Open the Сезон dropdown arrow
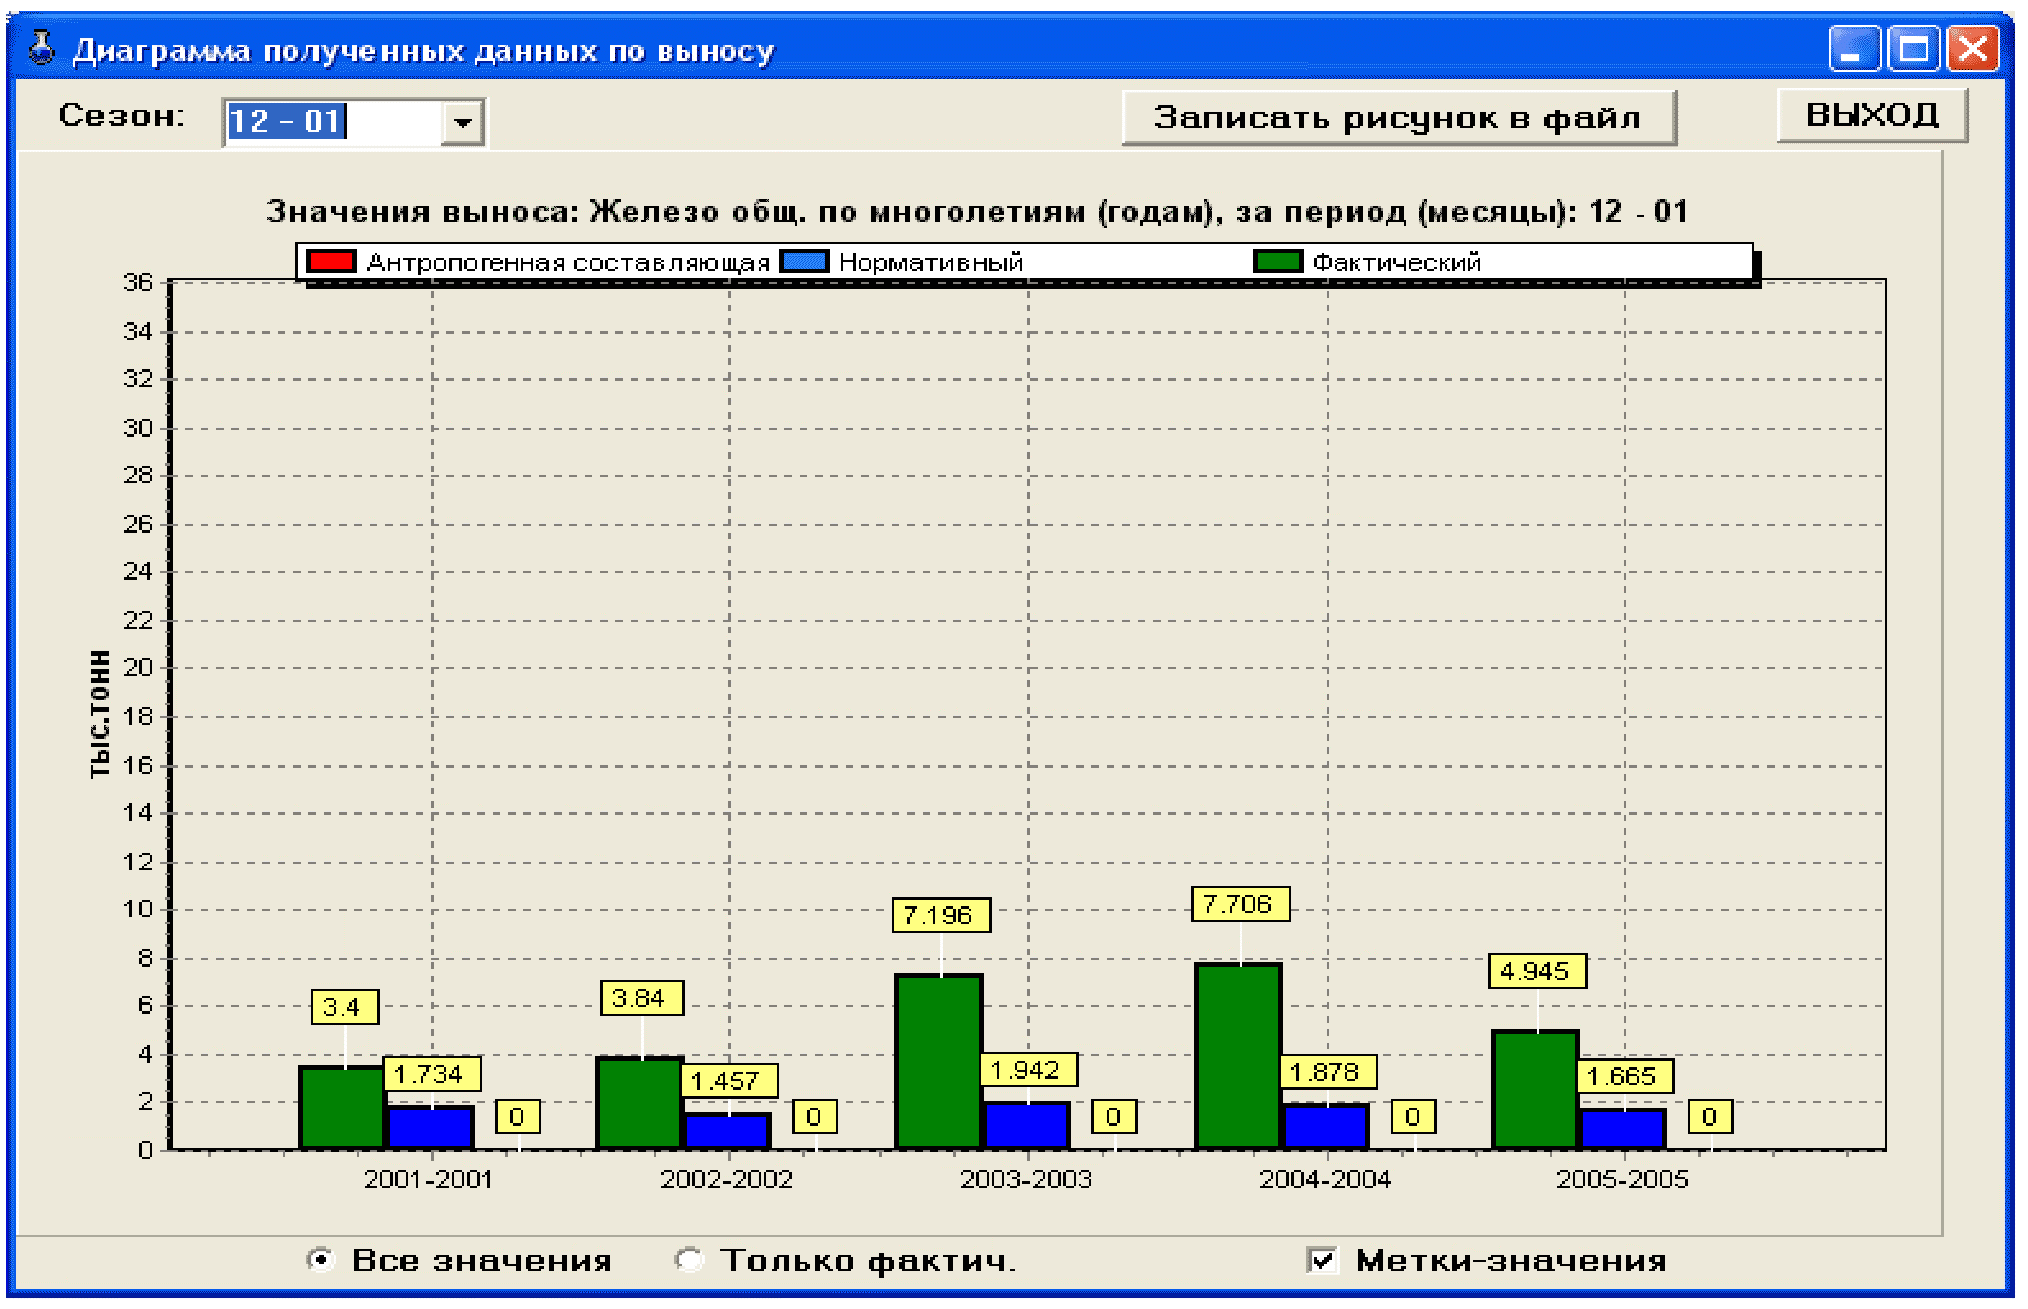The height and width of the screenshot is (1309, 2028). click(462, 122)
